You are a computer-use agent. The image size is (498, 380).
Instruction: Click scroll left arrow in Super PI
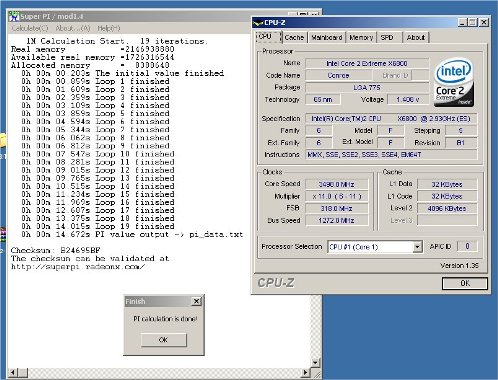coord(13,373)
